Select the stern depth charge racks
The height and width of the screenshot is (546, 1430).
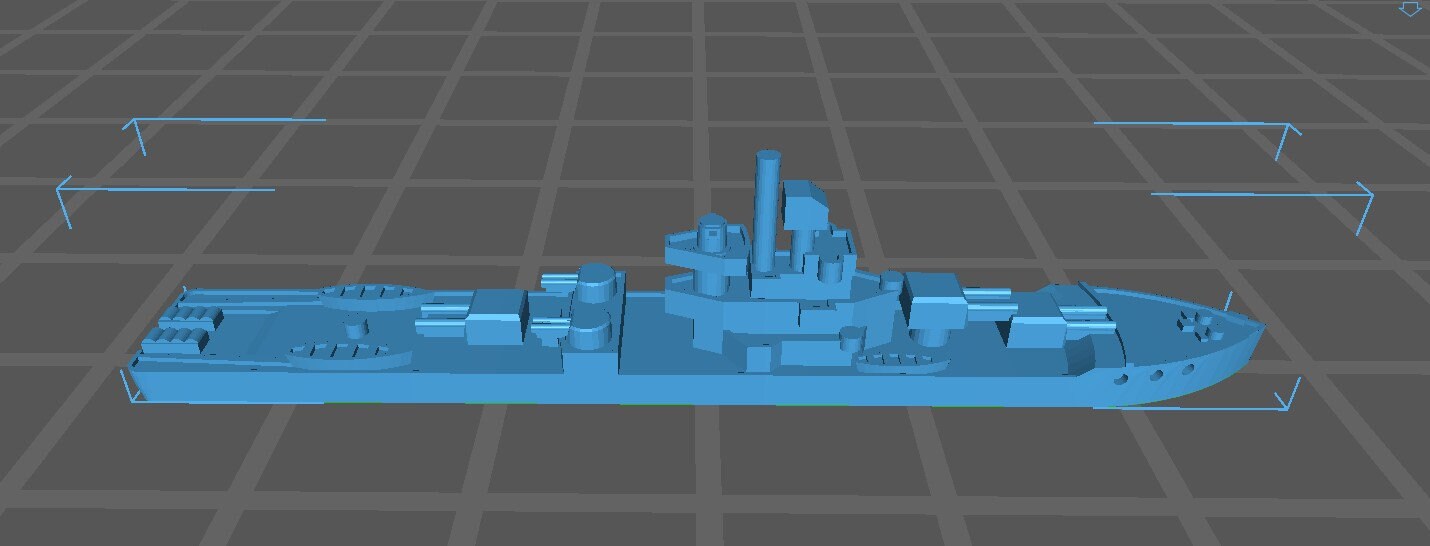(x=181, y=328)
